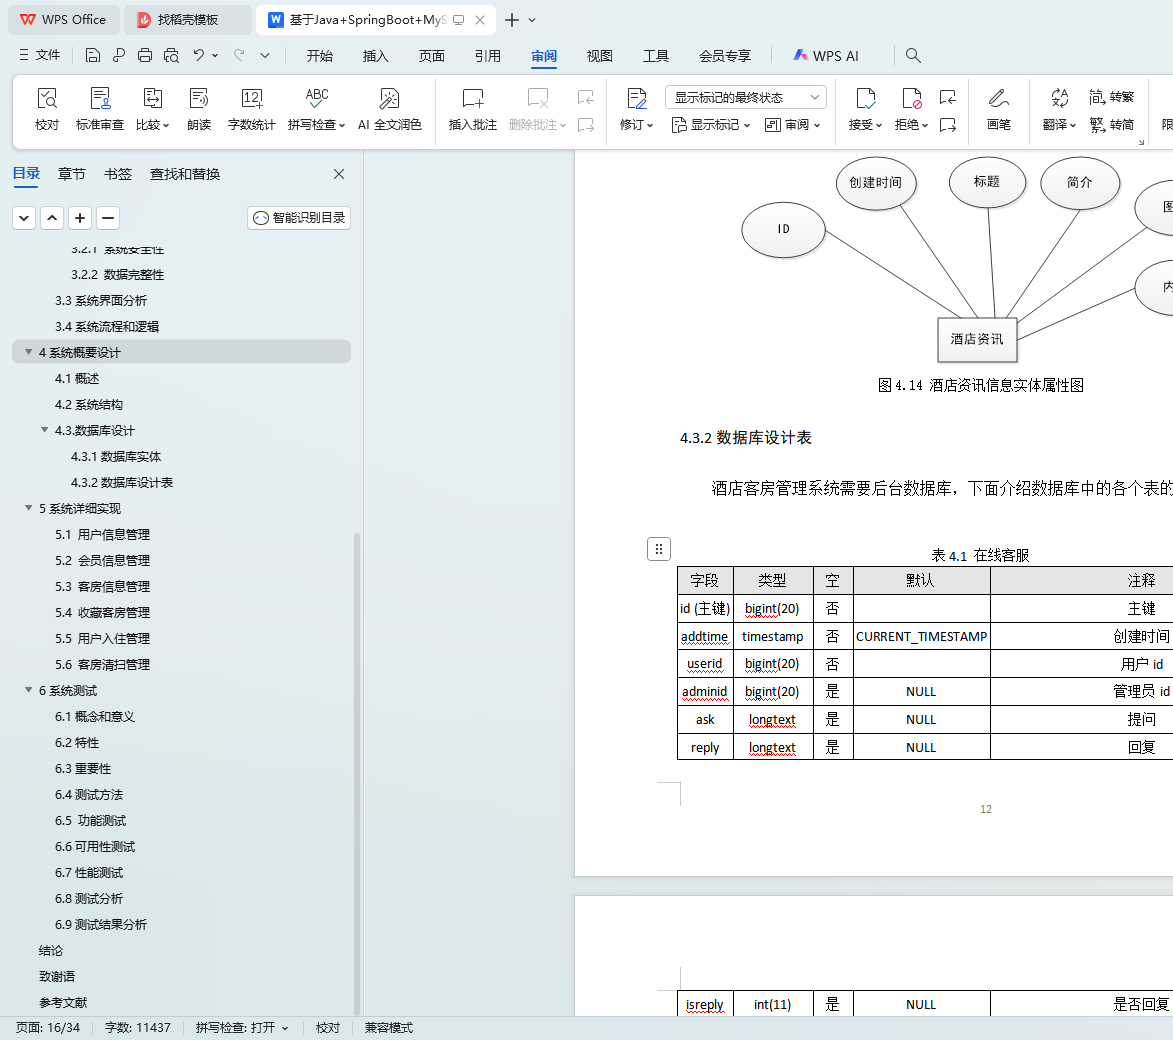
Task: Jump to 4.3.2 数据库设计表 heading
Action: click(122, 482)
